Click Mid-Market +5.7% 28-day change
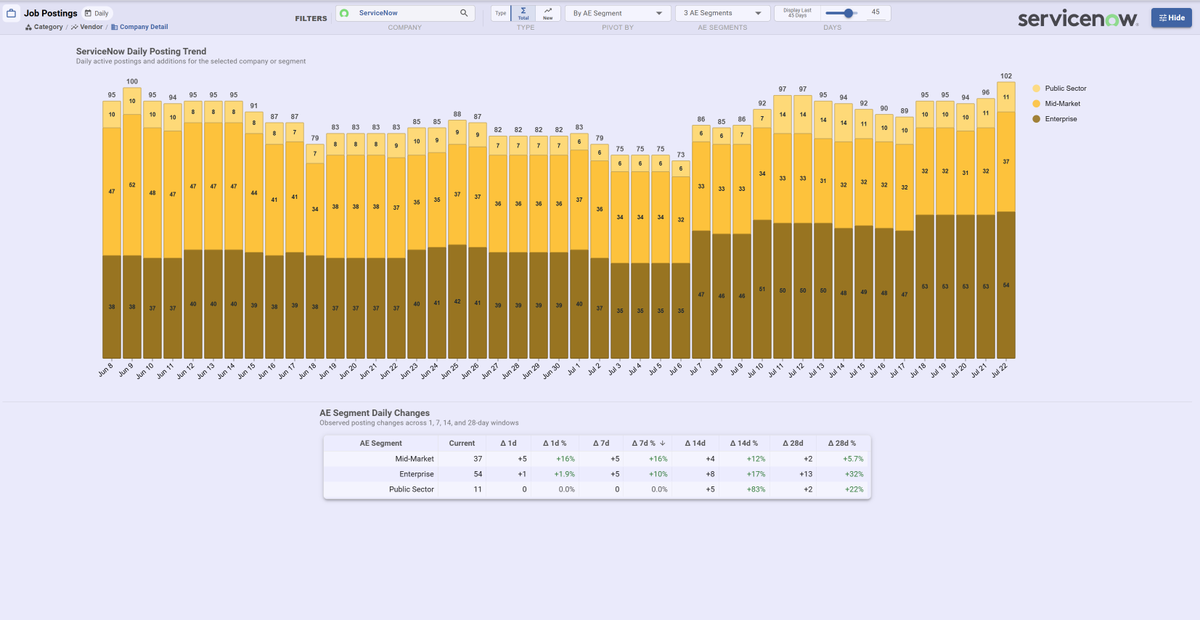1200x620 pixels. (852, 459)
